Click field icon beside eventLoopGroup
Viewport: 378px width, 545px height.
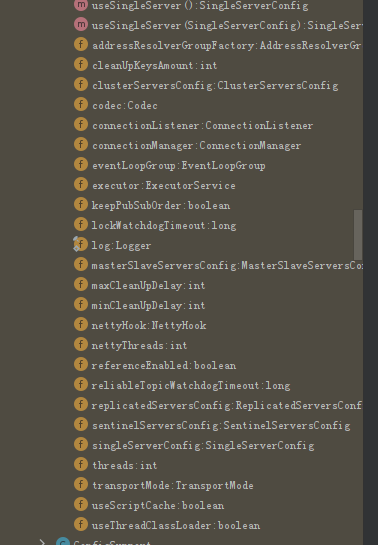[x=81, y=164]
